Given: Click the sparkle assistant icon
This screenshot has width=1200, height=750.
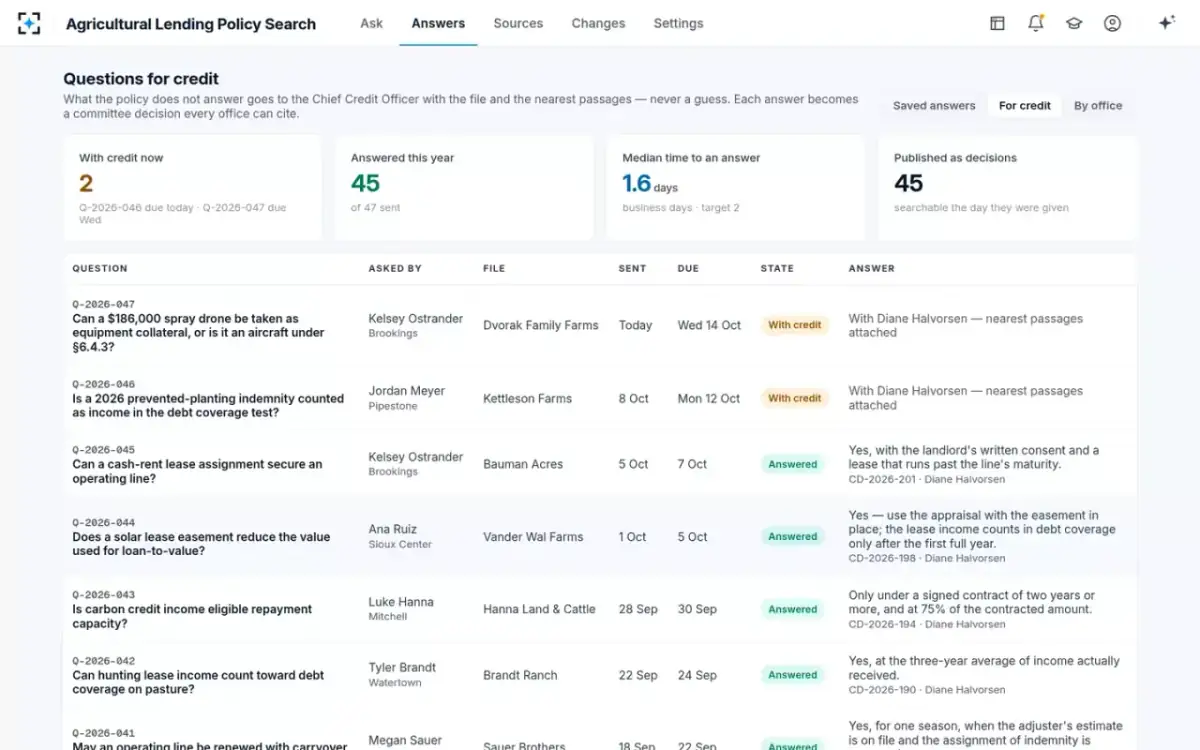Looking at the screenshot, I should click(x=1166, y=23).
